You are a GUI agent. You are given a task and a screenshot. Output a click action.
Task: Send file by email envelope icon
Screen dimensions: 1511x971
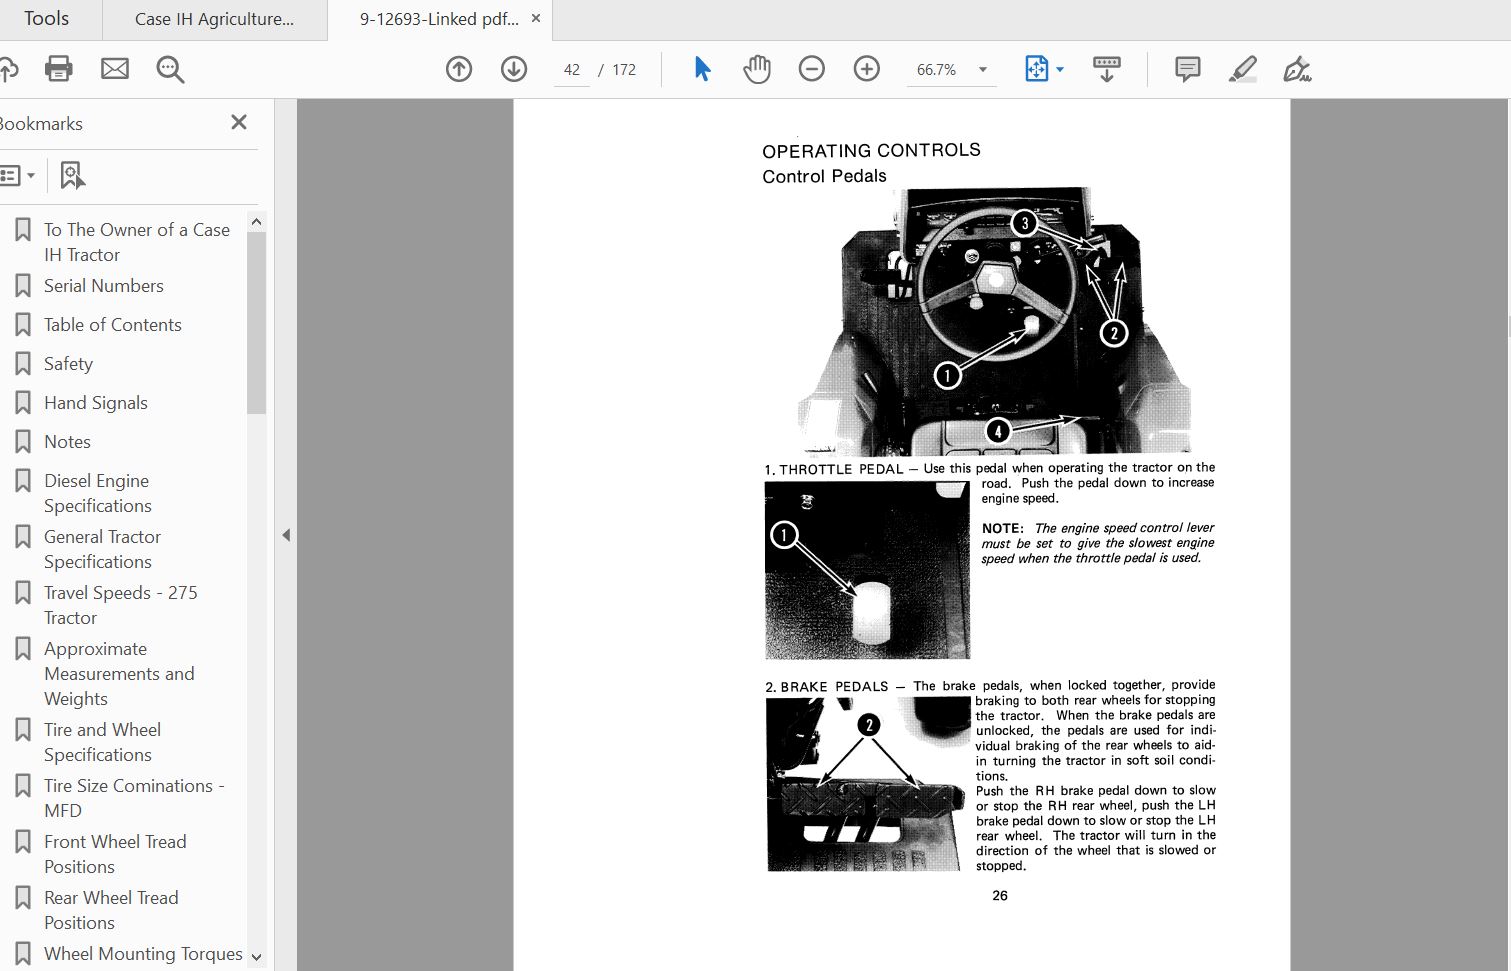coord(115,69)
